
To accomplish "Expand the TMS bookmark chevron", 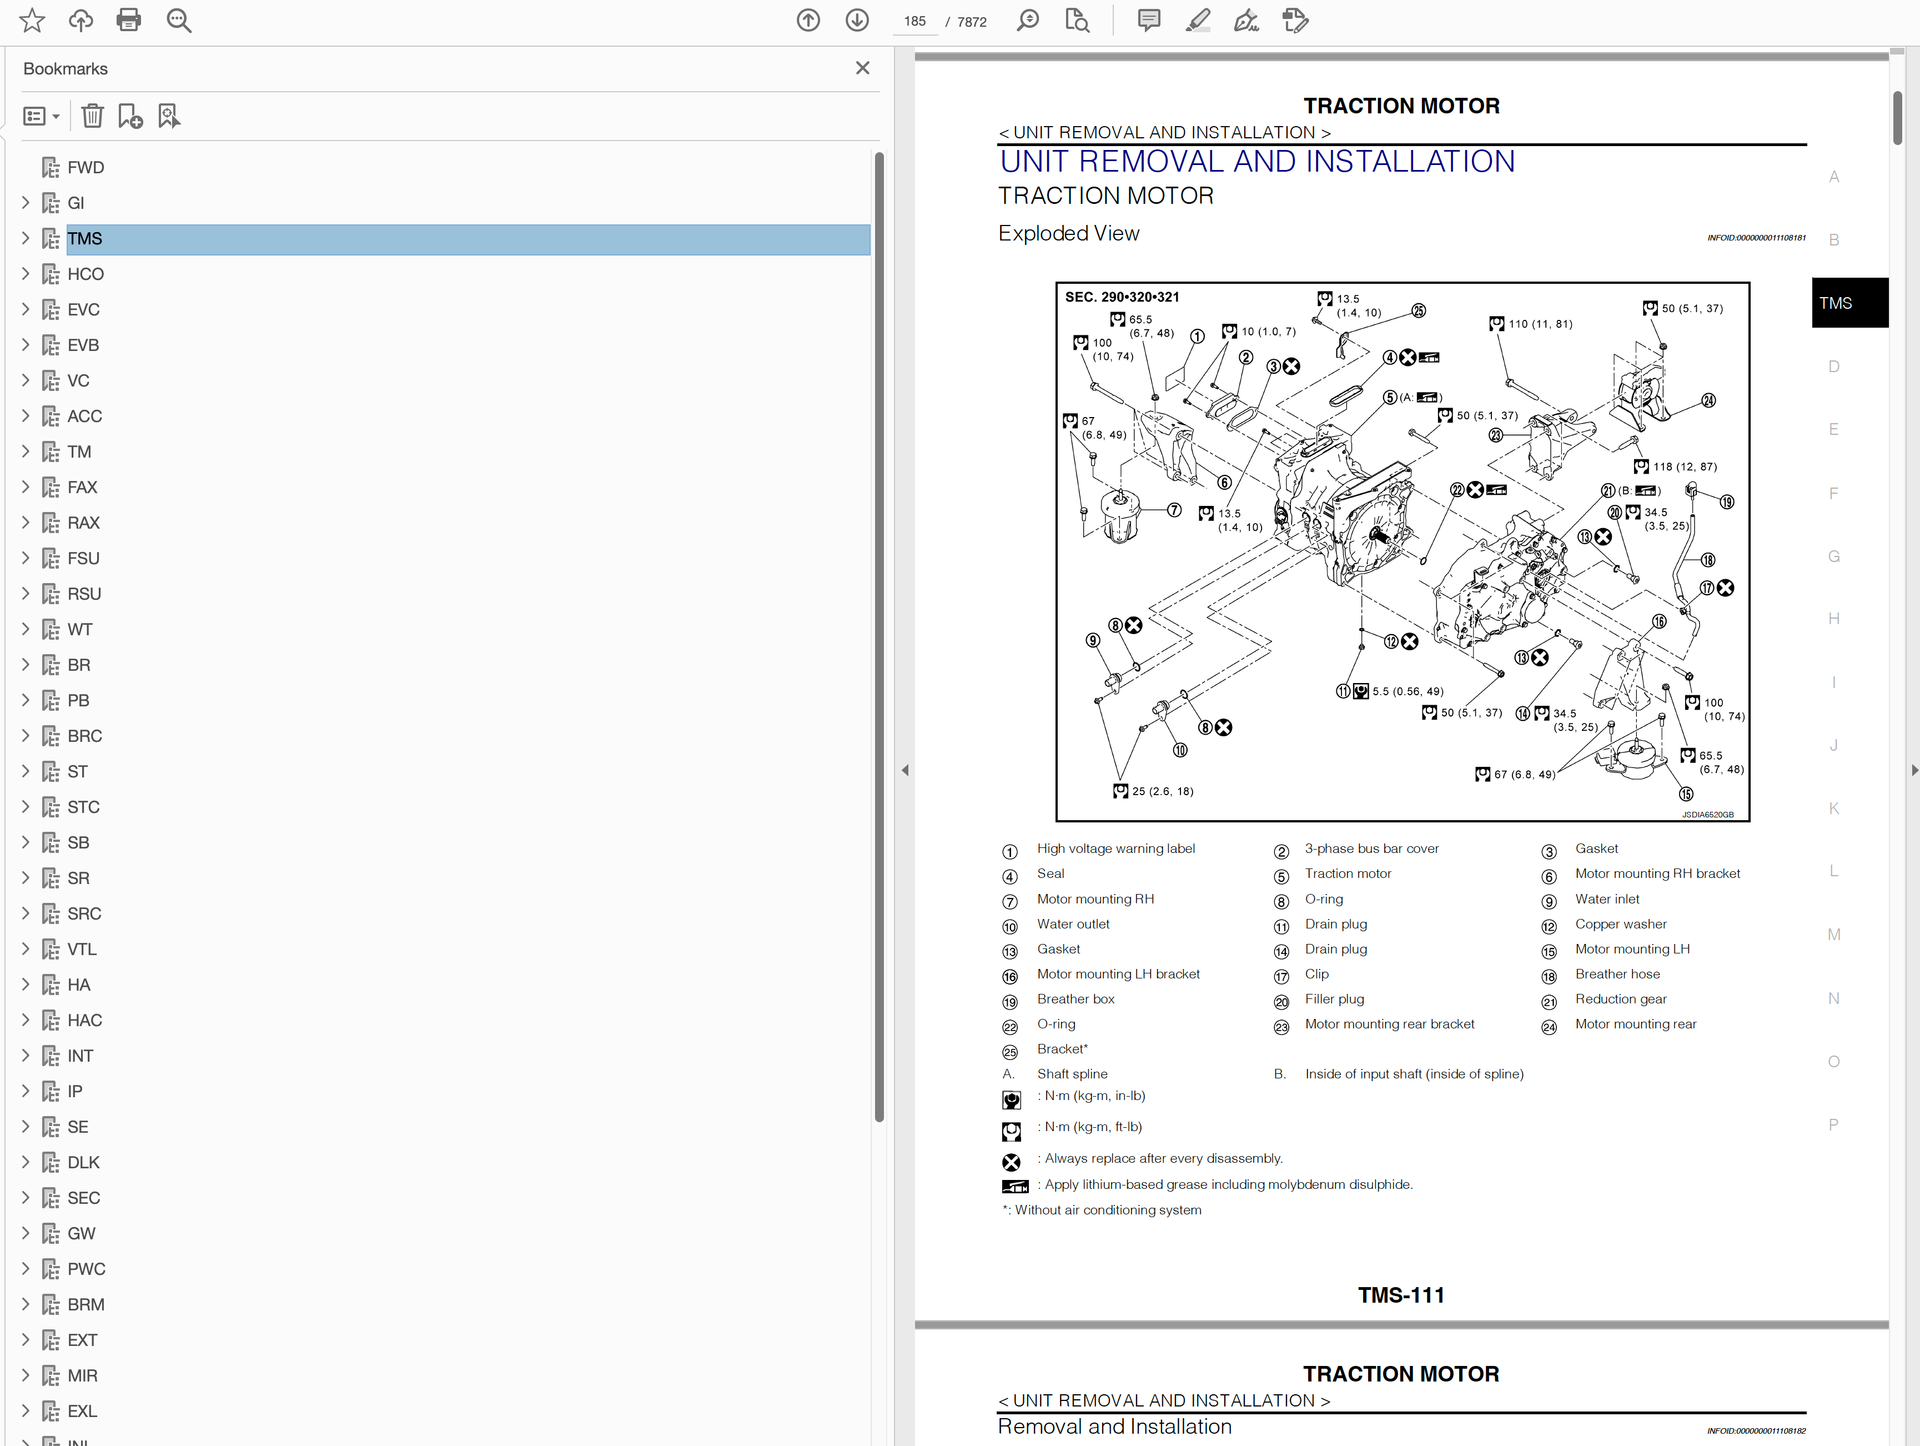I will coord(26,238).
